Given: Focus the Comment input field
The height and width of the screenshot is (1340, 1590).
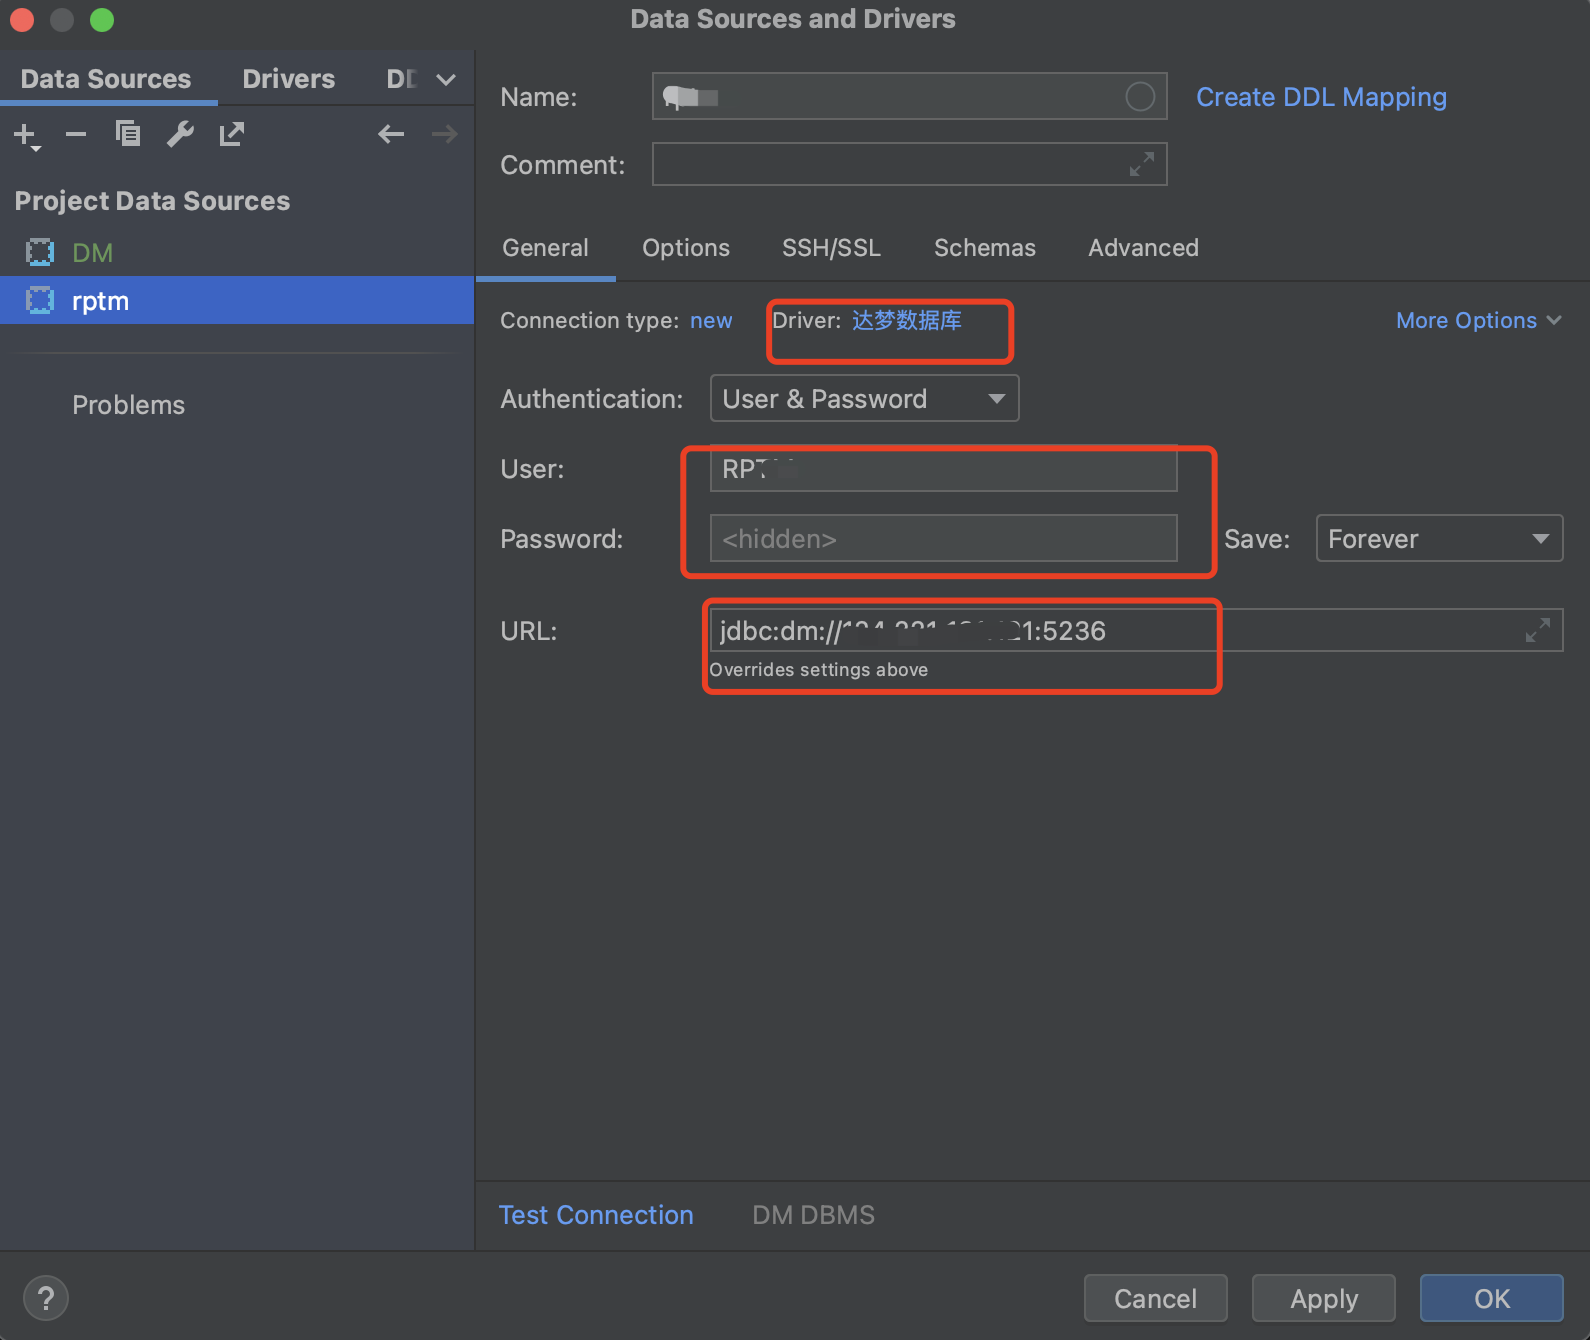Looking at the screenshot, I should 909,164.
